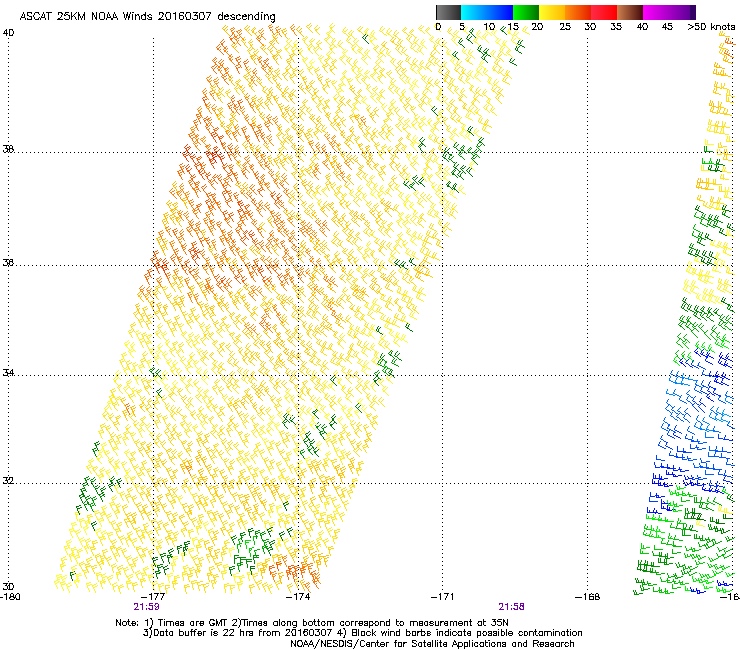The image size is (740, 650).
Task: Click the purple '21:58' swath time label
Action: pos(512,607)
